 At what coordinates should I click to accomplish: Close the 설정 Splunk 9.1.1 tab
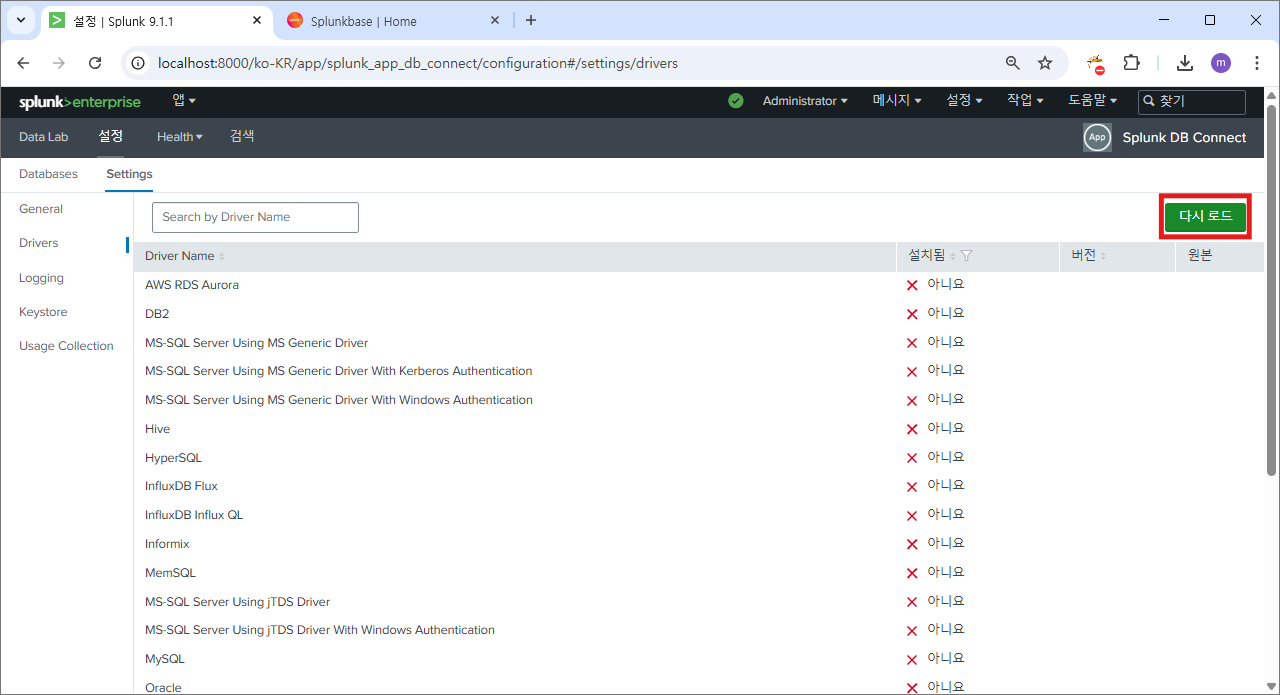coord(257,20)
